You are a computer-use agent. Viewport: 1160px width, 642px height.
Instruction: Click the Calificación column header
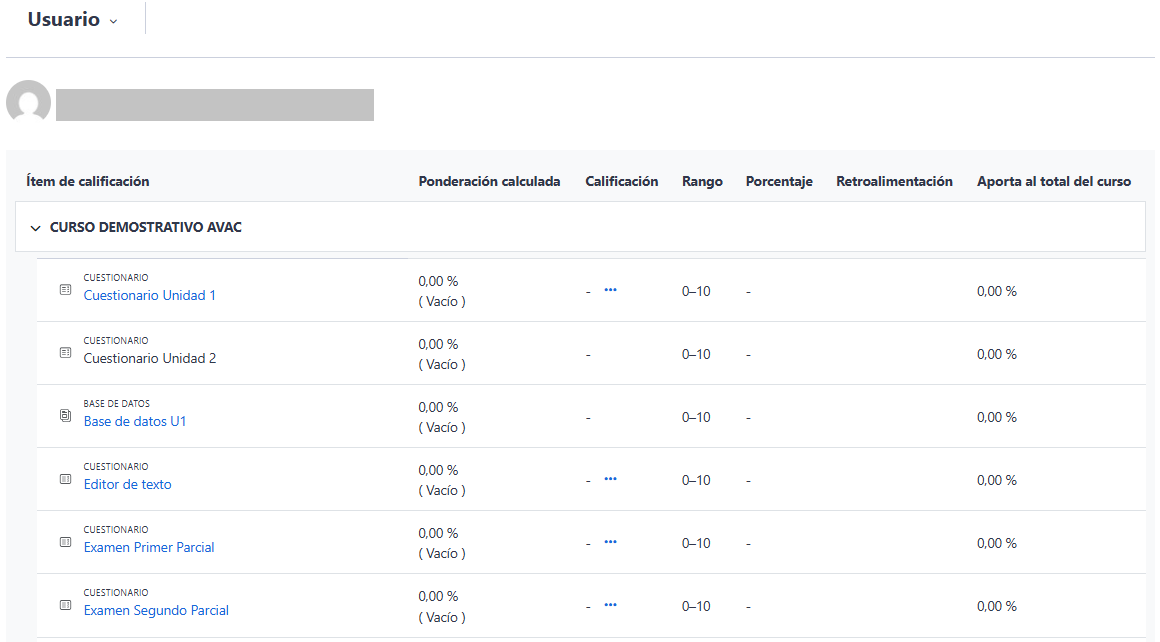(x=621, y=182)
